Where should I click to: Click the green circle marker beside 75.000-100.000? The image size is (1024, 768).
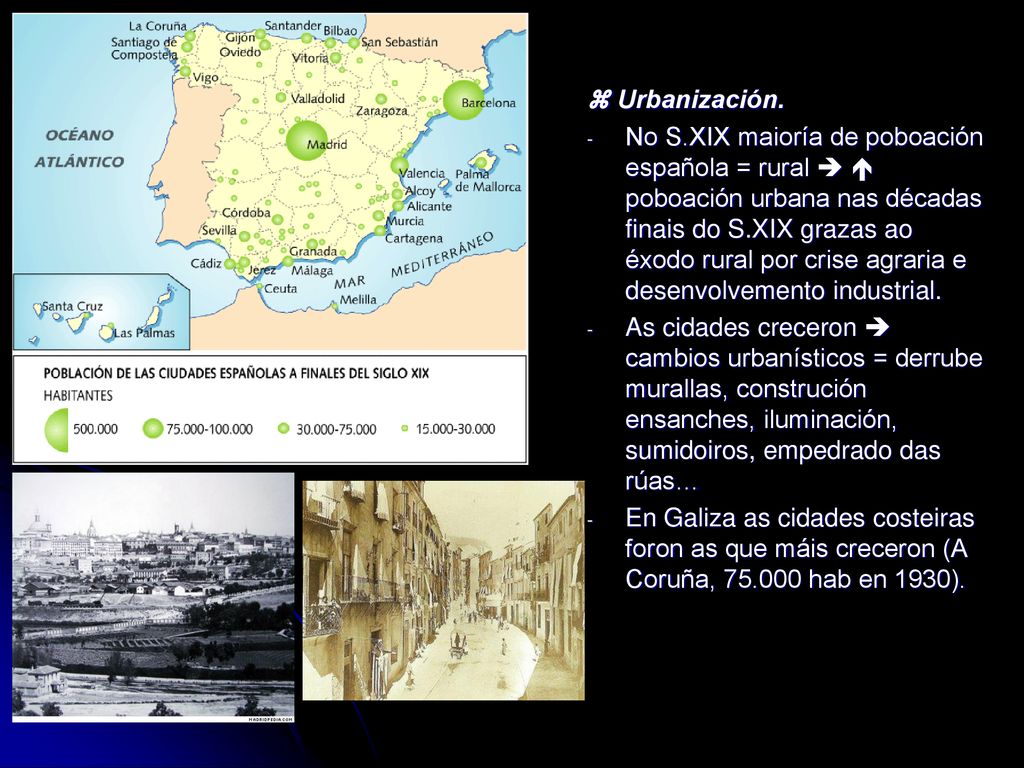point(153,428)
